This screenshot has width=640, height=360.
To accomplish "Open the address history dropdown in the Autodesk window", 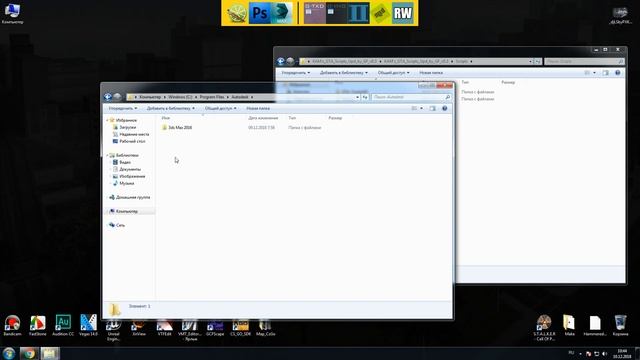I will tap(358, 97).
